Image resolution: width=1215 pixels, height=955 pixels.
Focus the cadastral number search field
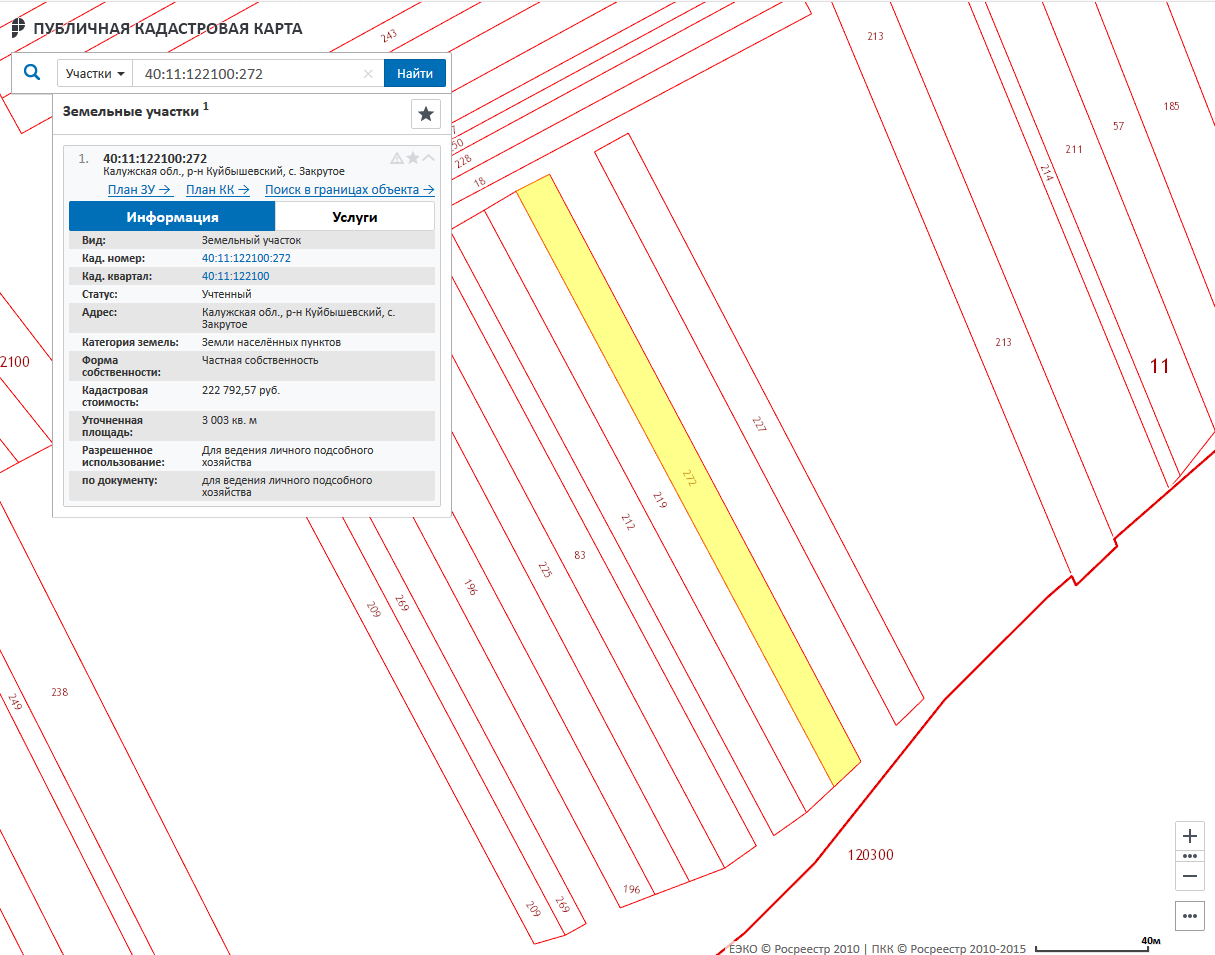coord(248,74)
